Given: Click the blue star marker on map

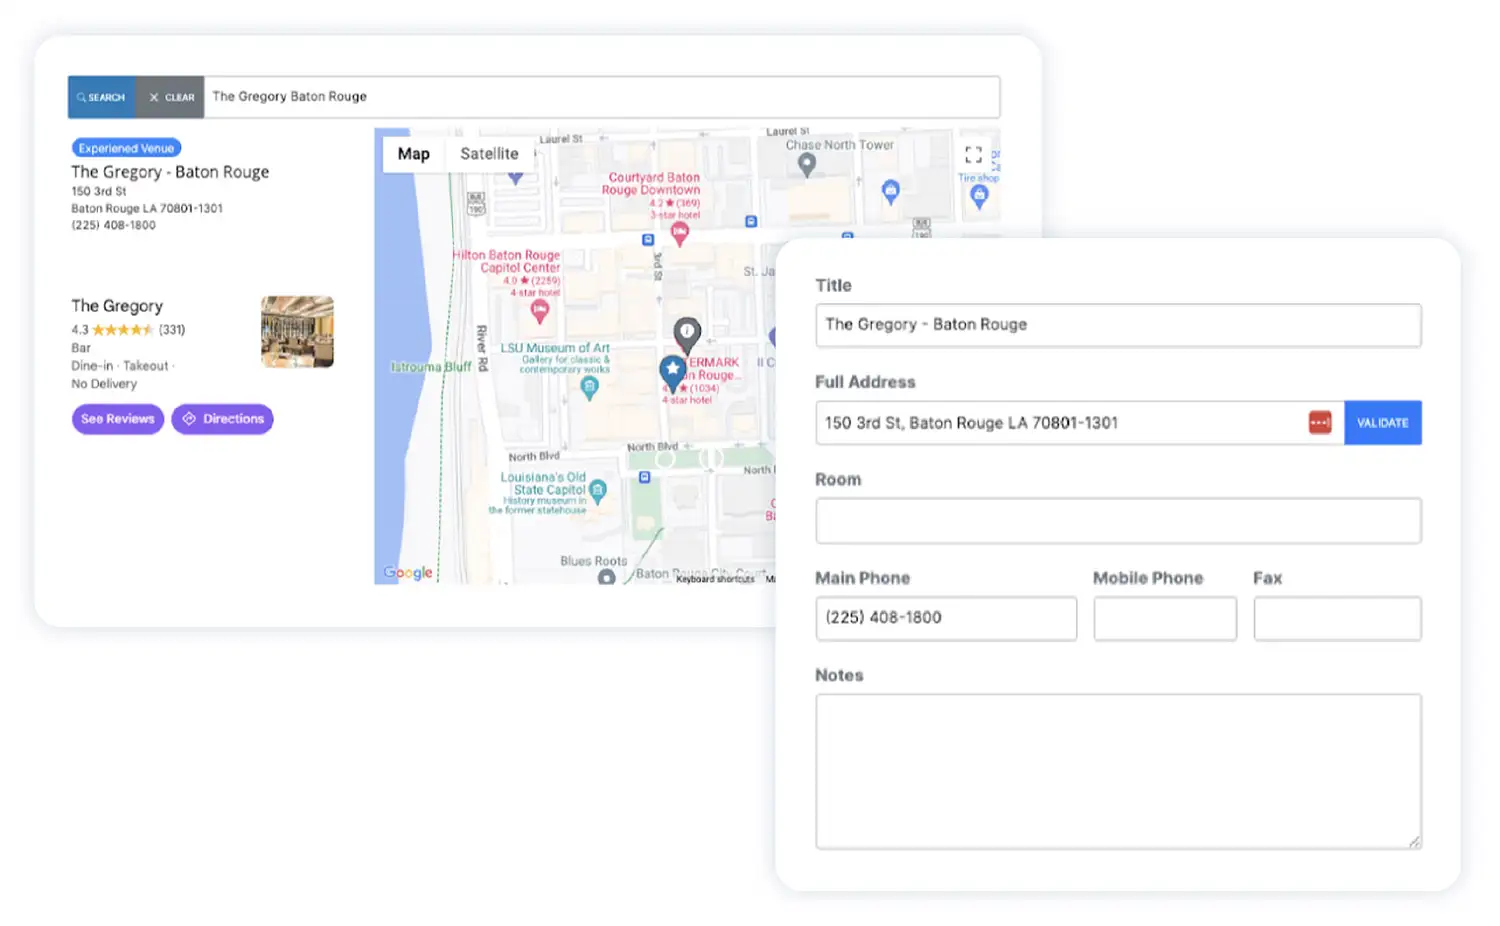Looking at the screenshot, I should pyautogui.click(x=672, y=370).
